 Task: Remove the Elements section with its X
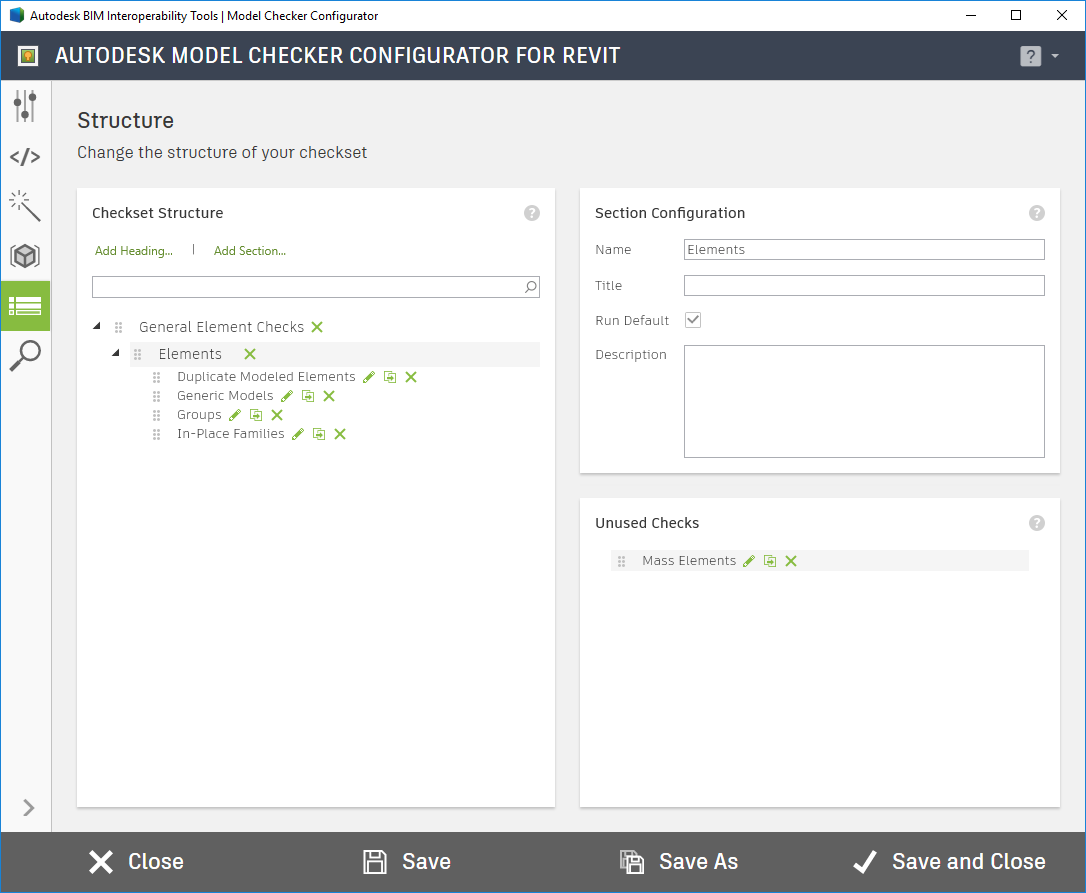(249, 353)
